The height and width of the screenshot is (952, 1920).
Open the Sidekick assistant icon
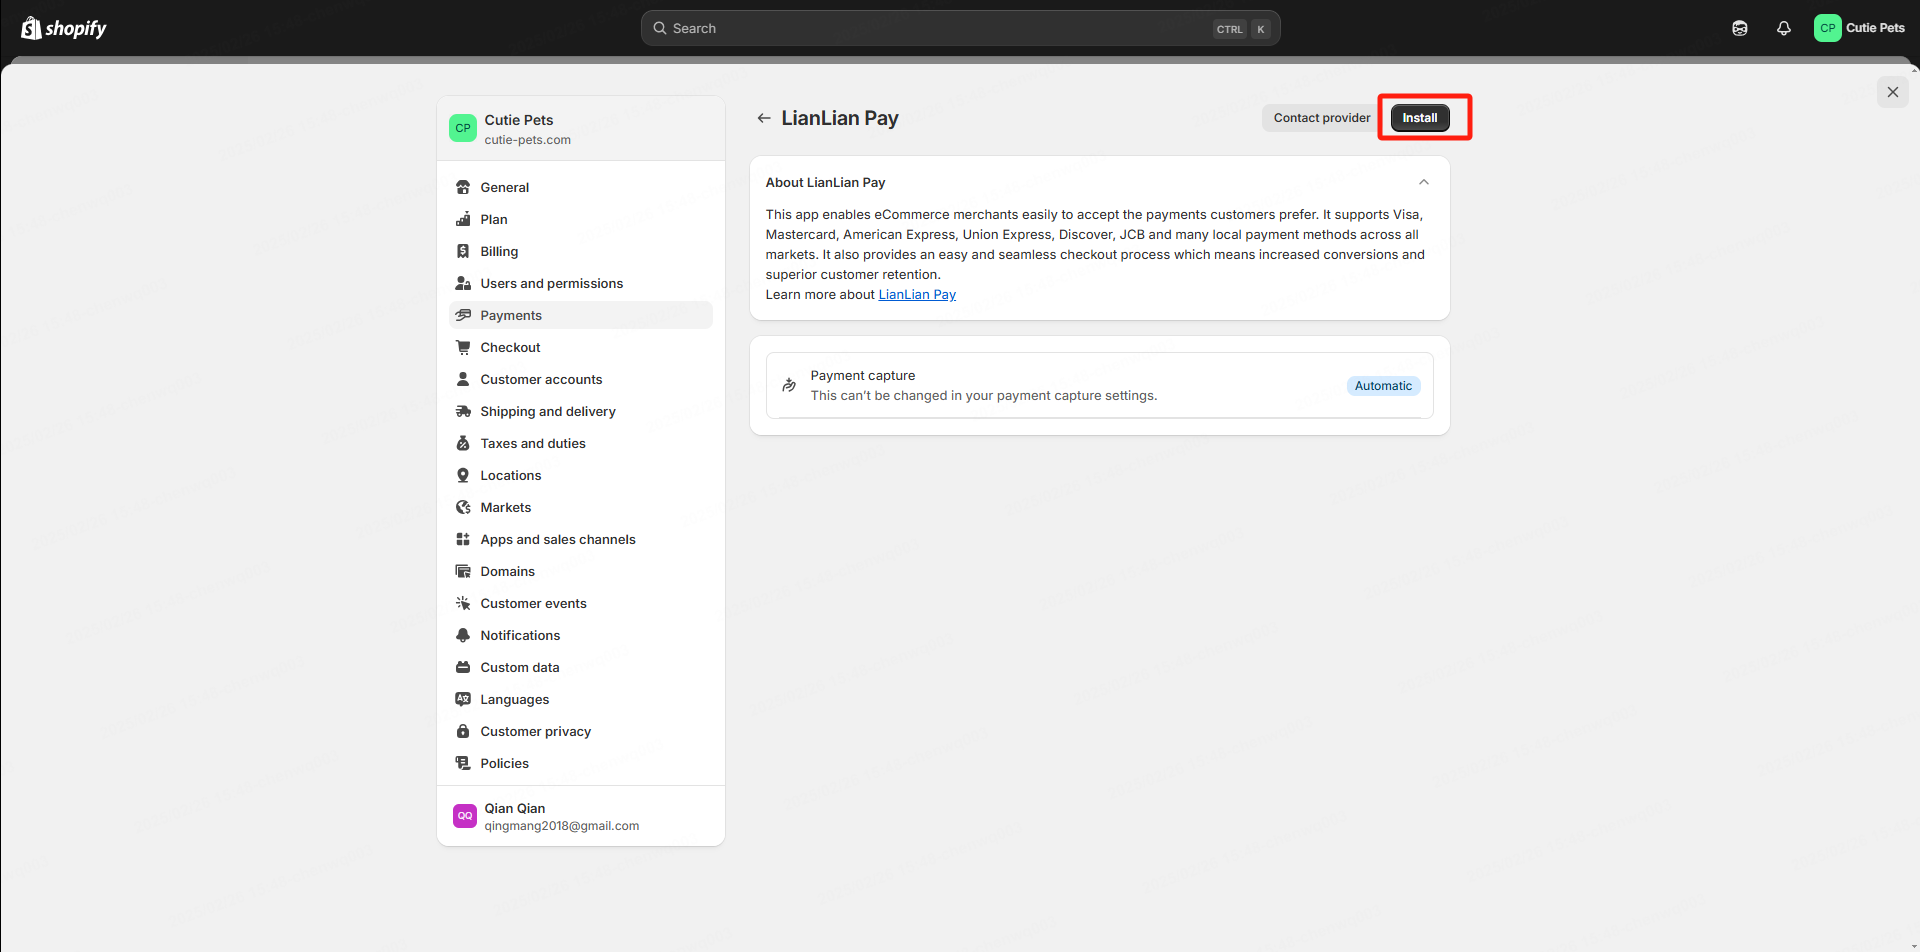[1740, 28]
